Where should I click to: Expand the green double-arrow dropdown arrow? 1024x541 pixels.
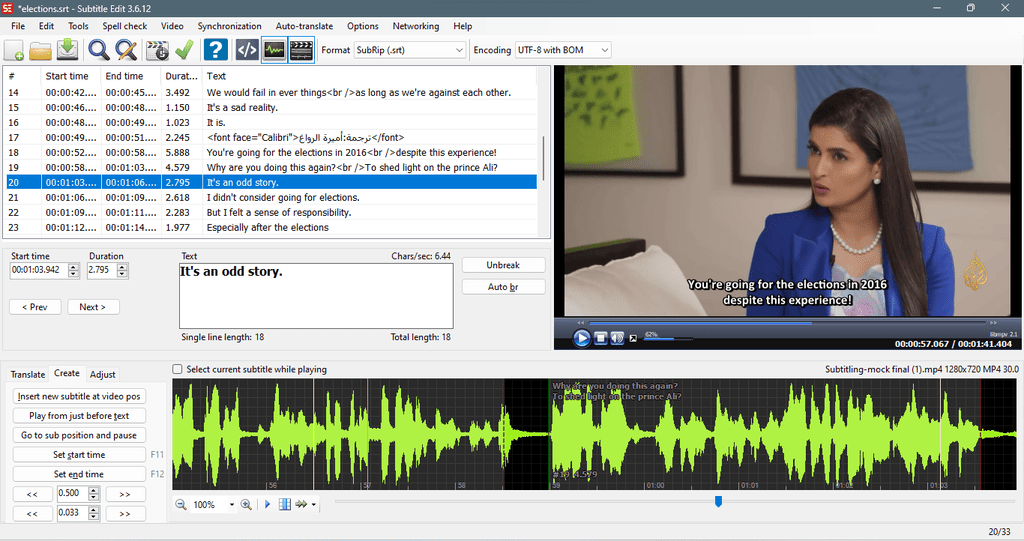pyautogui.click(x=313, y=504)
